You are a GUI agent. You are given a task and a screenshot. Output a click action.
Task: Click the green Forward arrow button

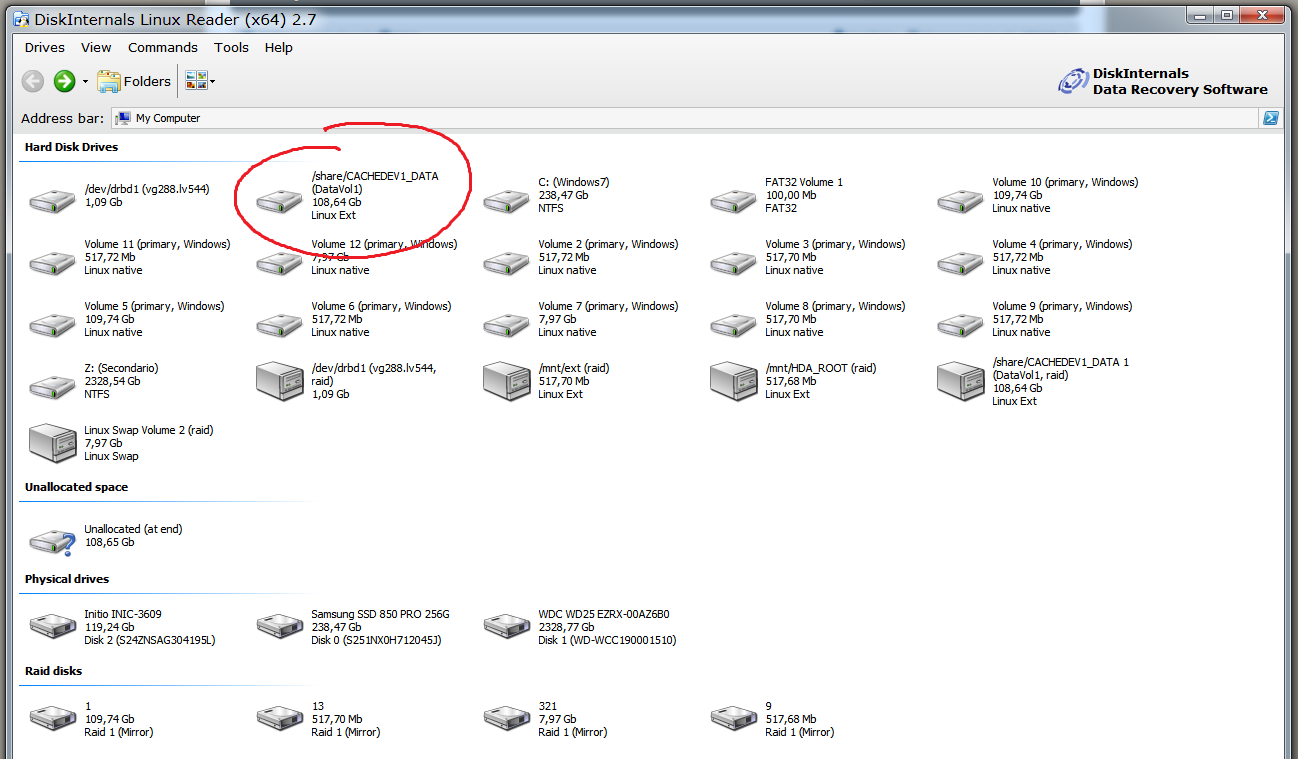coord(65,82)
